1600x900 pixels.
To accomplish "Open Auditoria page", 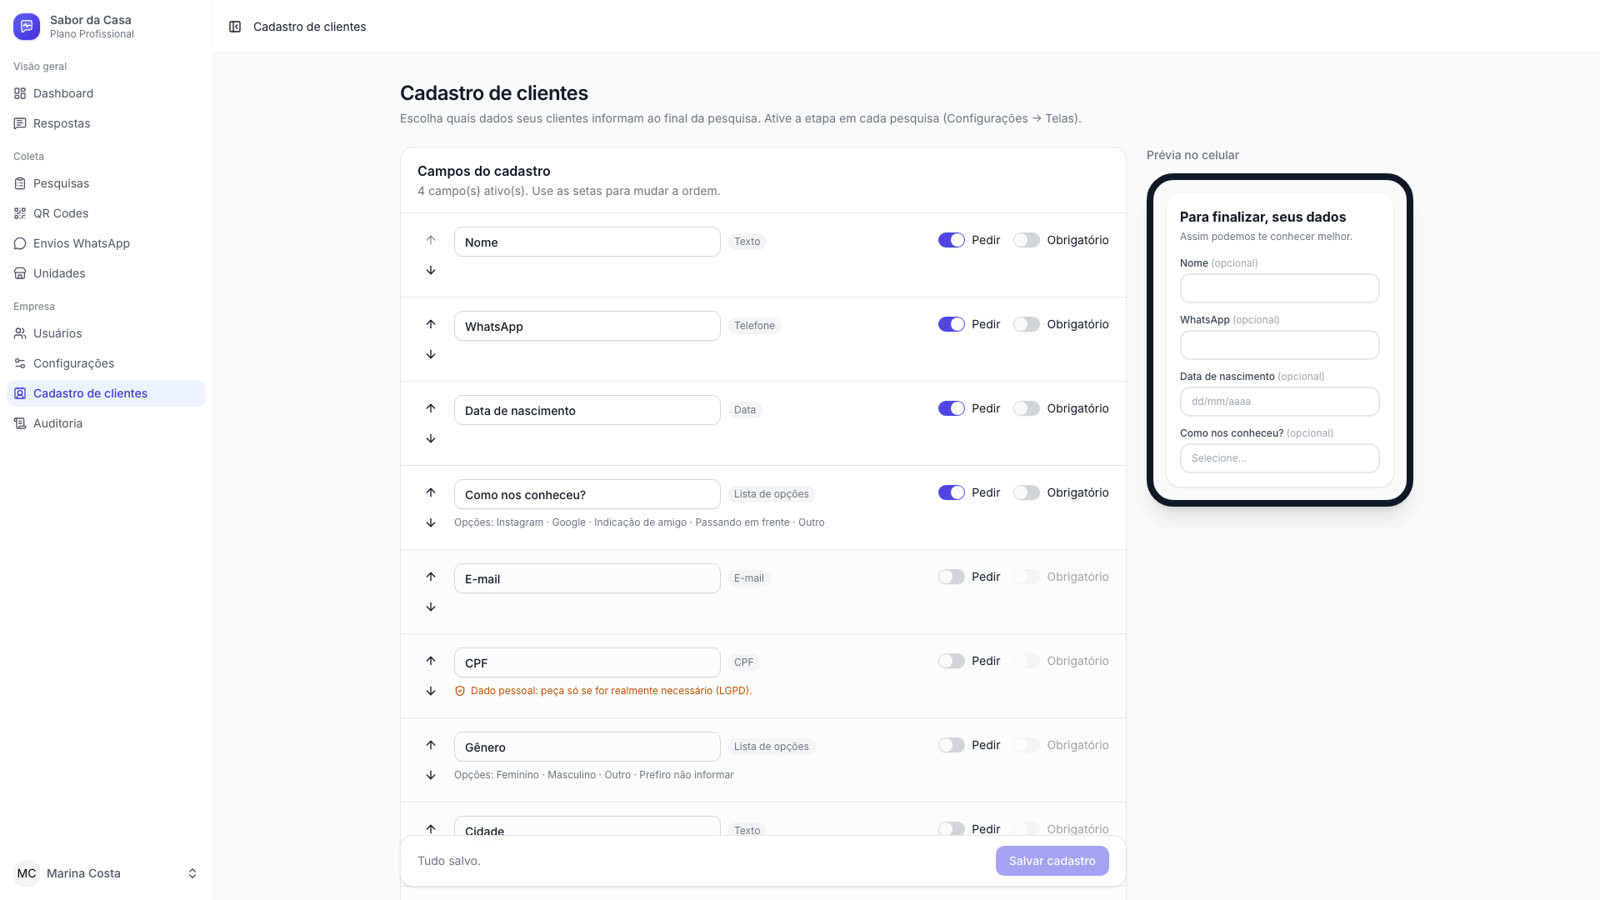I will 106,423.
